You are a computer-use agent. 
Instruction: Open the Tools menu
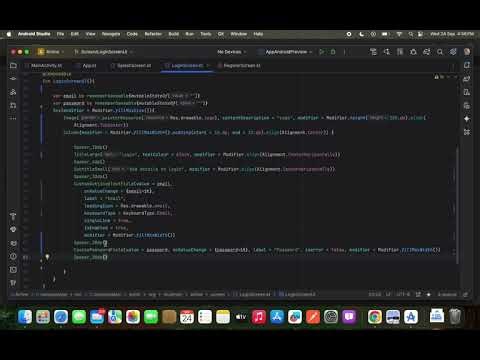[x=206, y=34]
